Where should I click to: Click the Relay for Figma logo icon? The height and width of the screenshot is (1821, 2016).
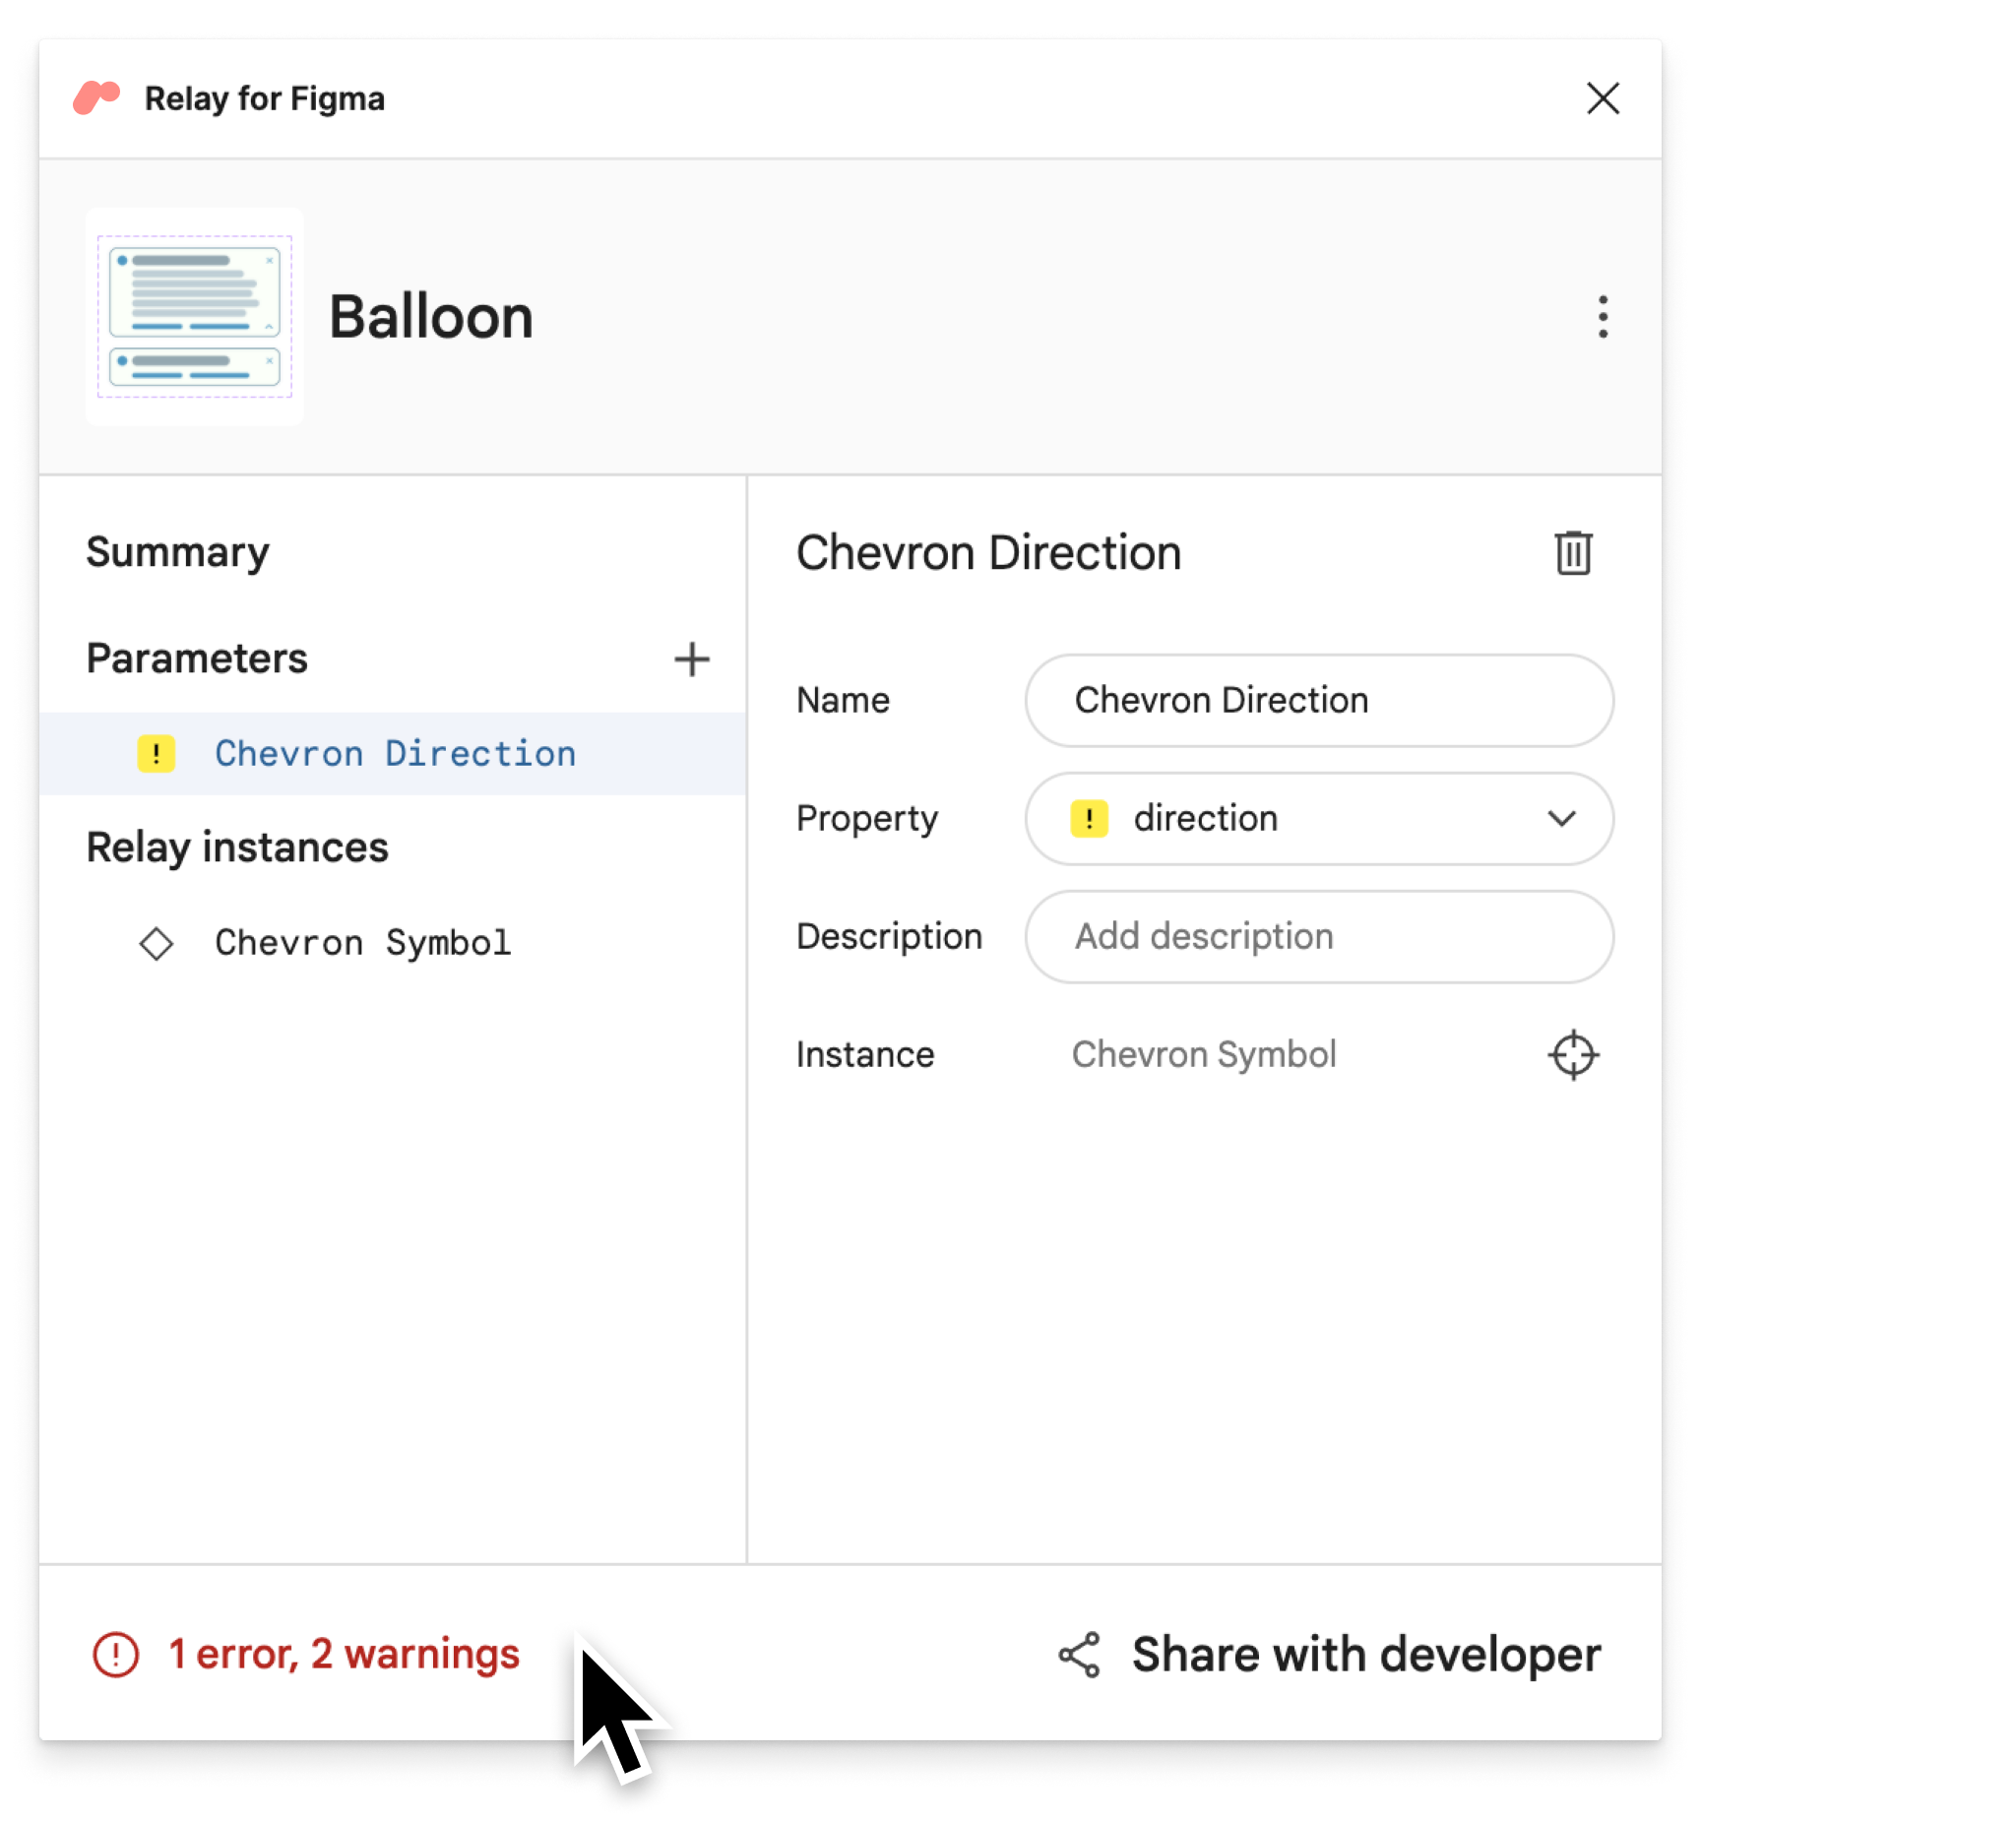(x=96, y=96)
